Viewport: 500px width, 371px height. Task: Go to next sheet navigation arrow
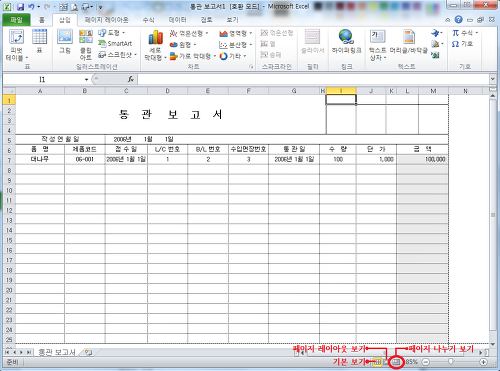click(21, 352)
